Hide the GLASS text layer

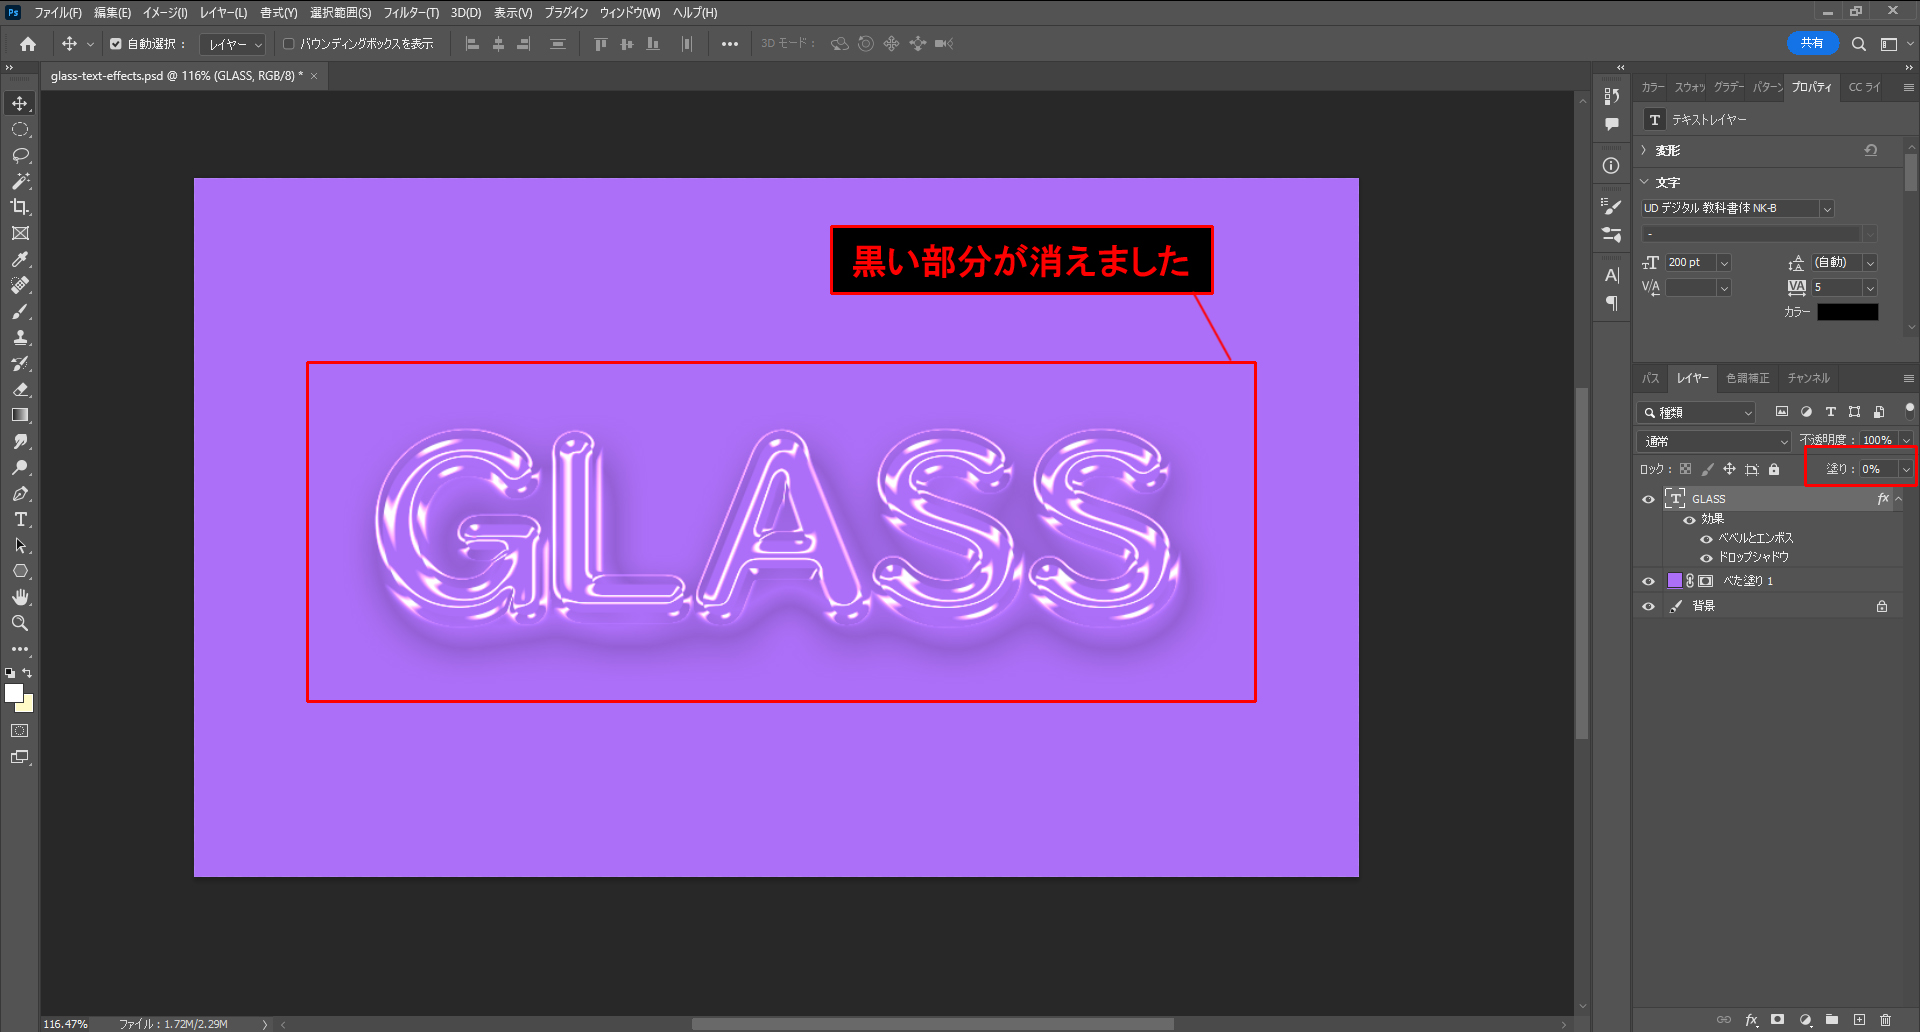pos(1648,499)
